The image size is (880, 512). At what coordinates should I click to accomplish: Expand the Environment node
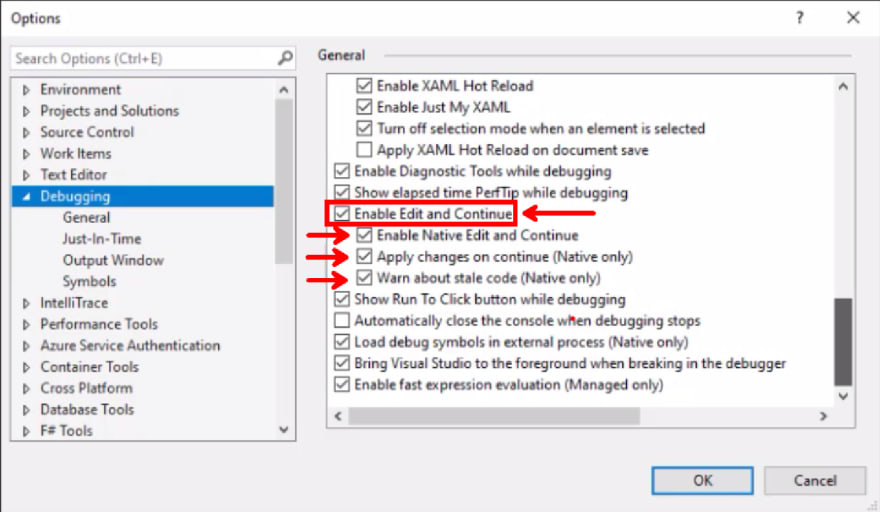[x=26, y=90]
